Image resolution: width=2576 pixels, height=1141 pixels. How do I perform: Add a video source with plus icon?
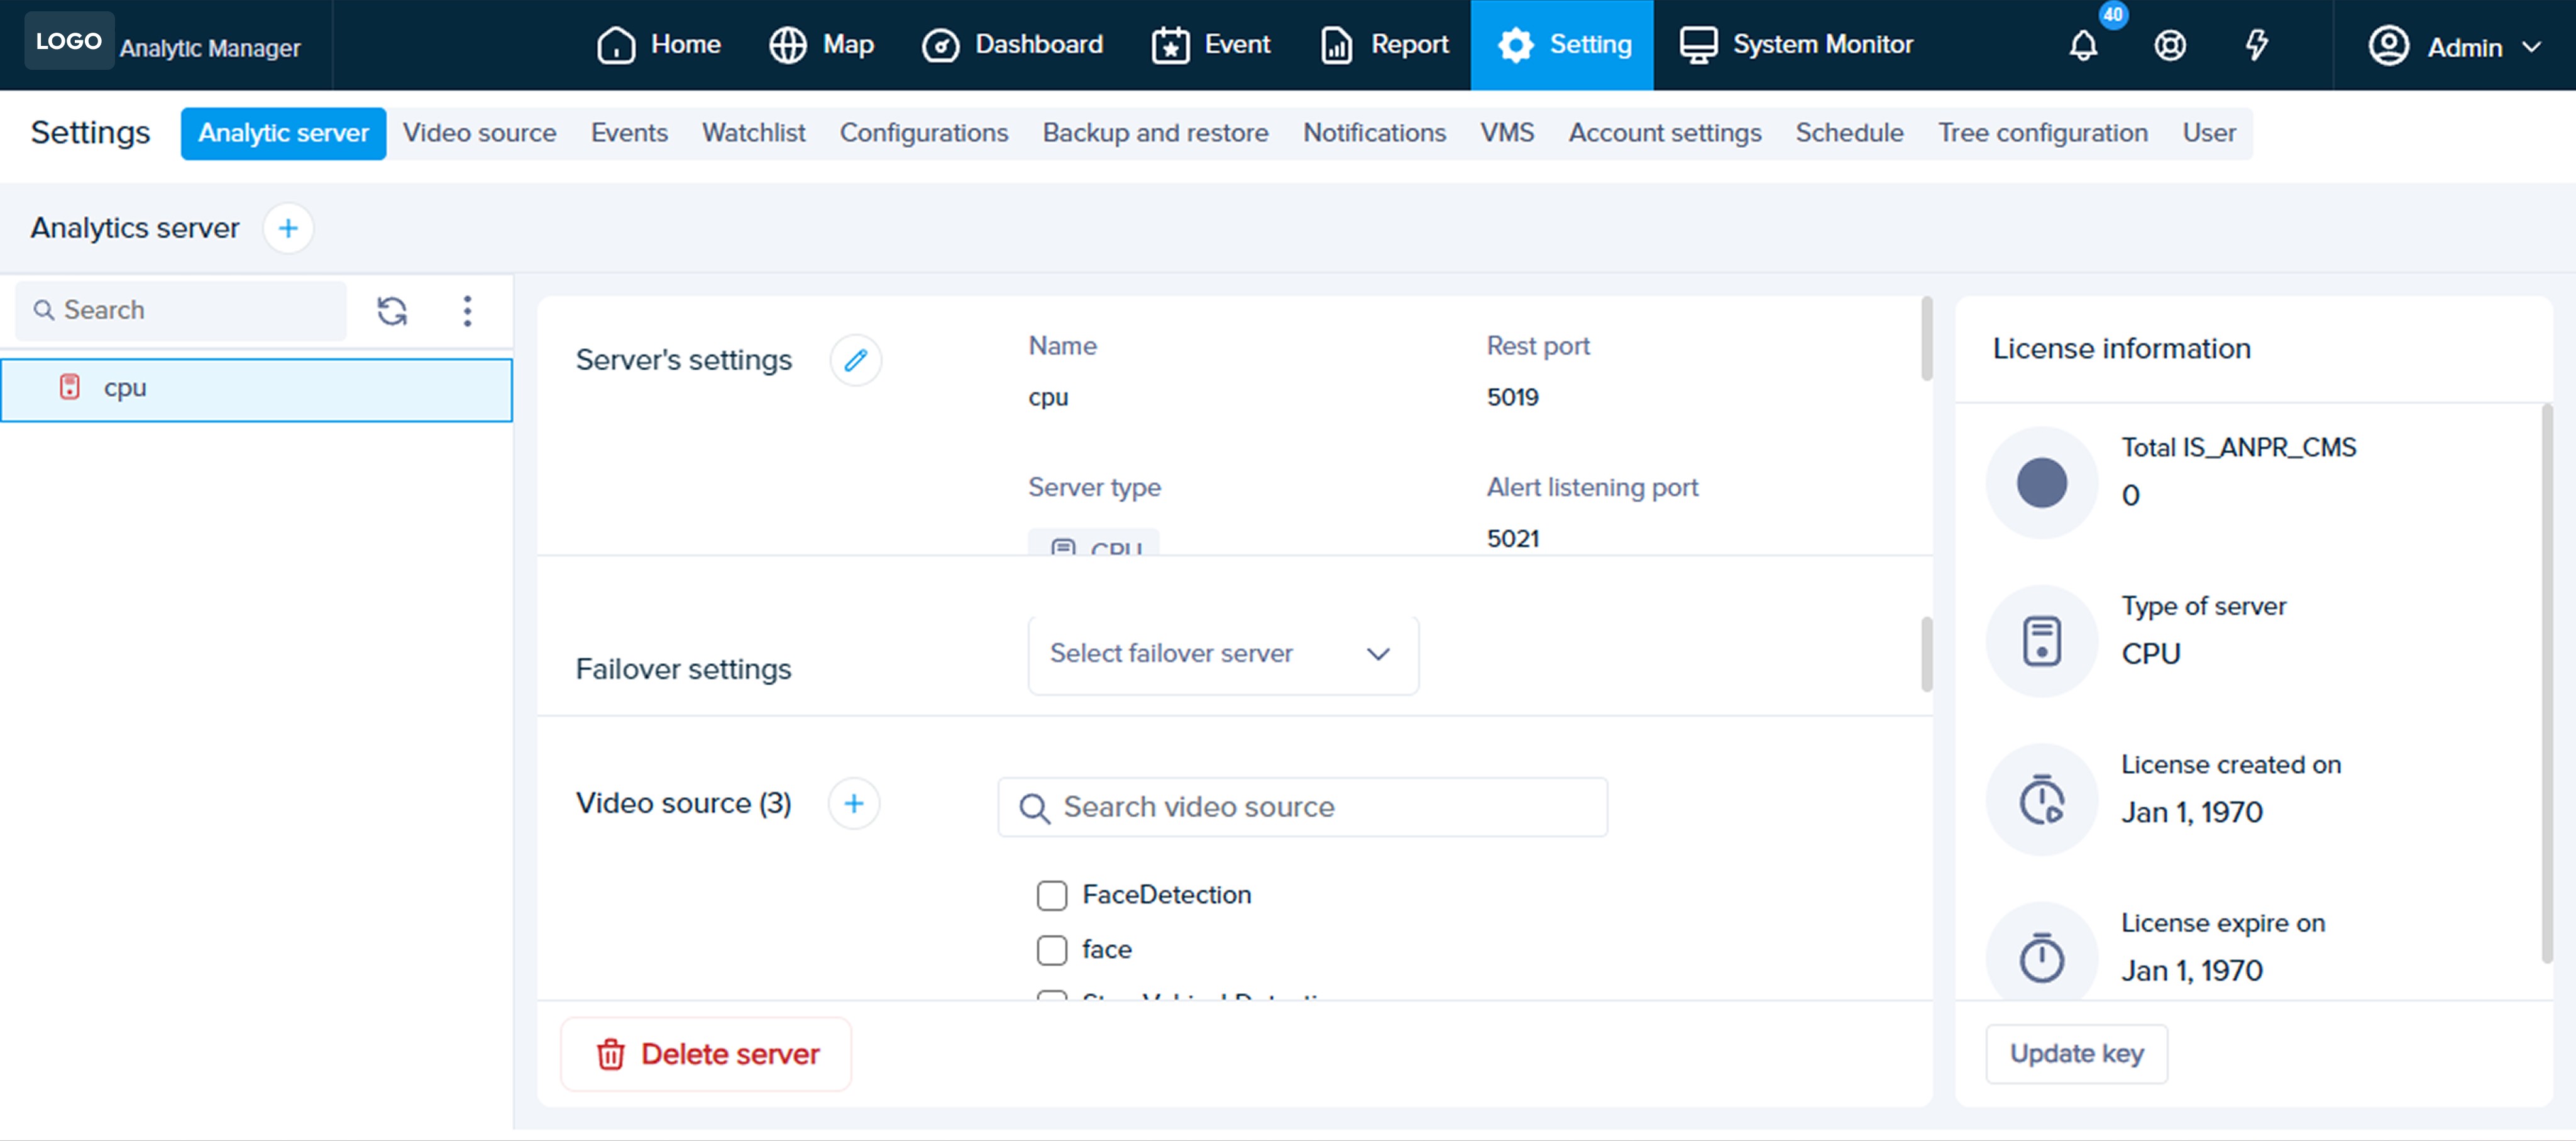(853, 804)
